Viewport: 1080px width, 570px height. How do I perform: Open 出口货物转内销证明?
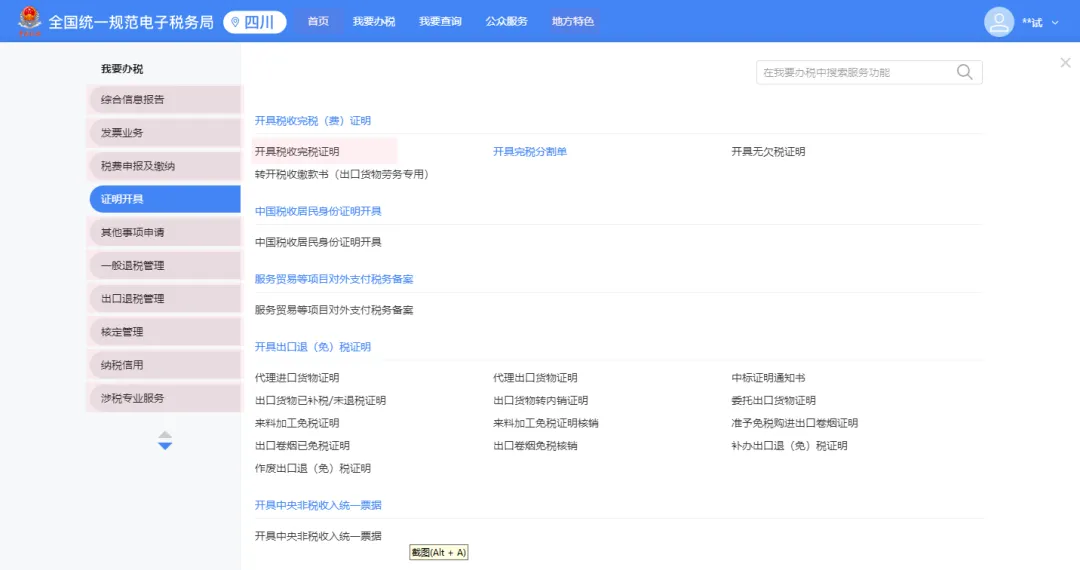tap(541, 400)
